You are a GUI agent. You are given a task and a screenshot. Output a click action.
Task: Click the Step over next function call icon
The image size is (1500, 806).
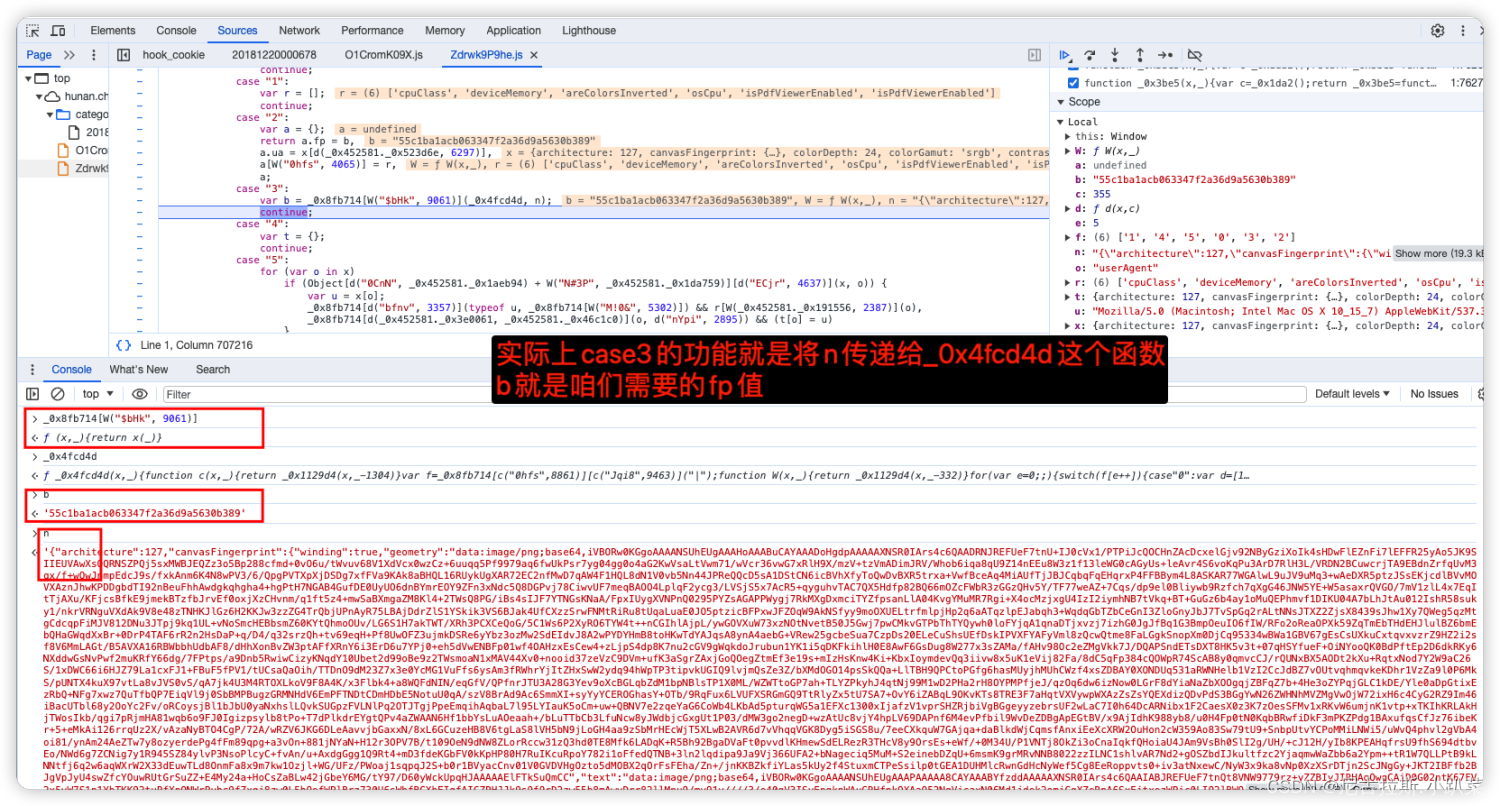pos(1088,55)
